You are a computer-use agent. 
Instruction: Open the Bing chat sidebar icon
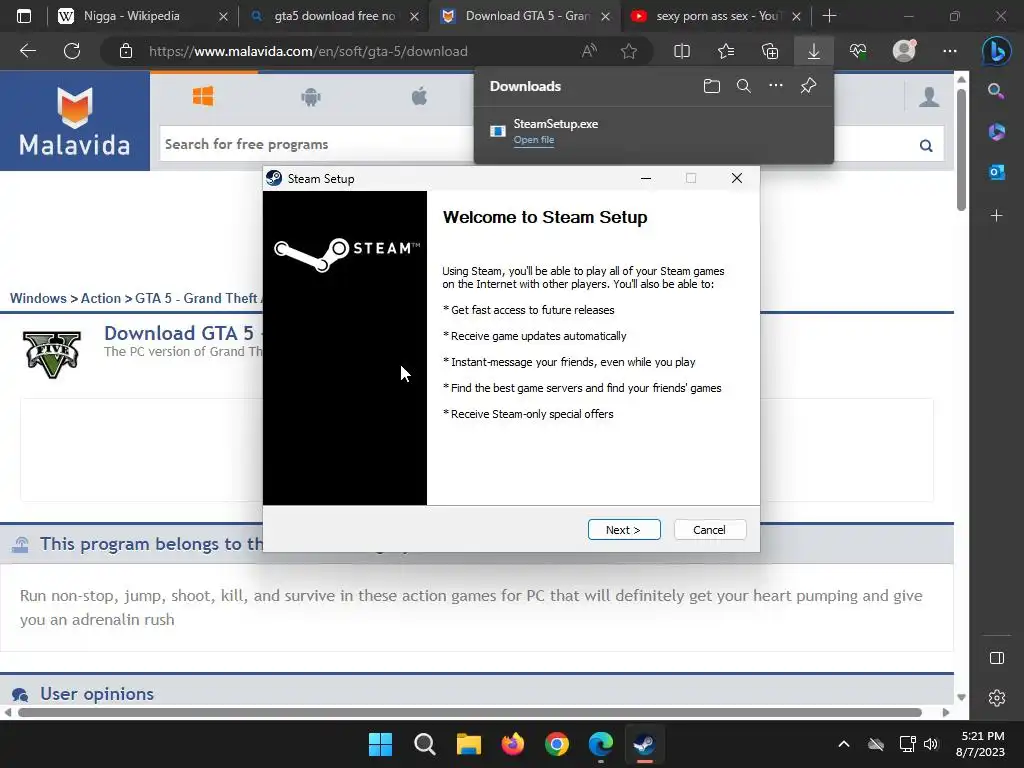click(x=997, y=51)
